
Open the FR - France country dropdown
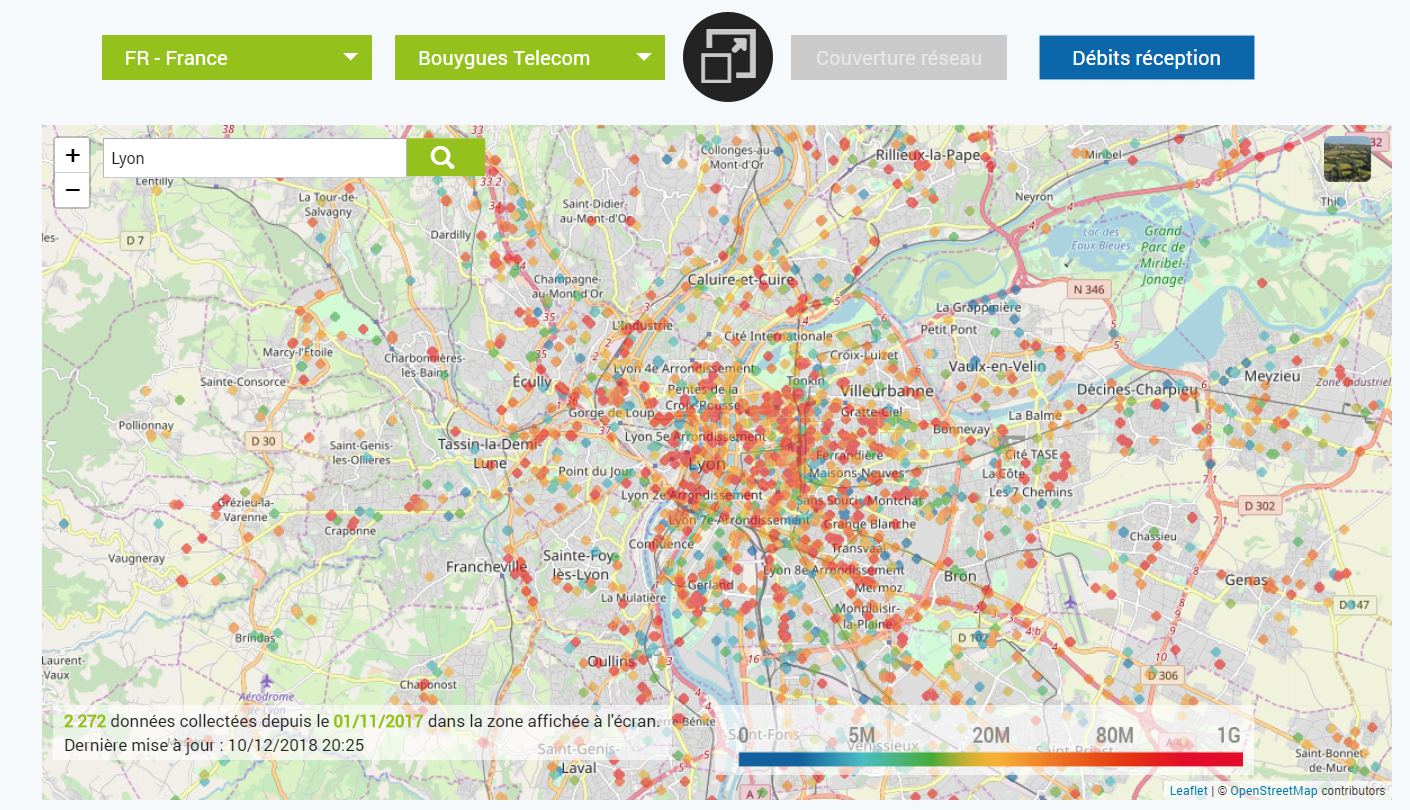pyautogui.click(x=237, y=58)
